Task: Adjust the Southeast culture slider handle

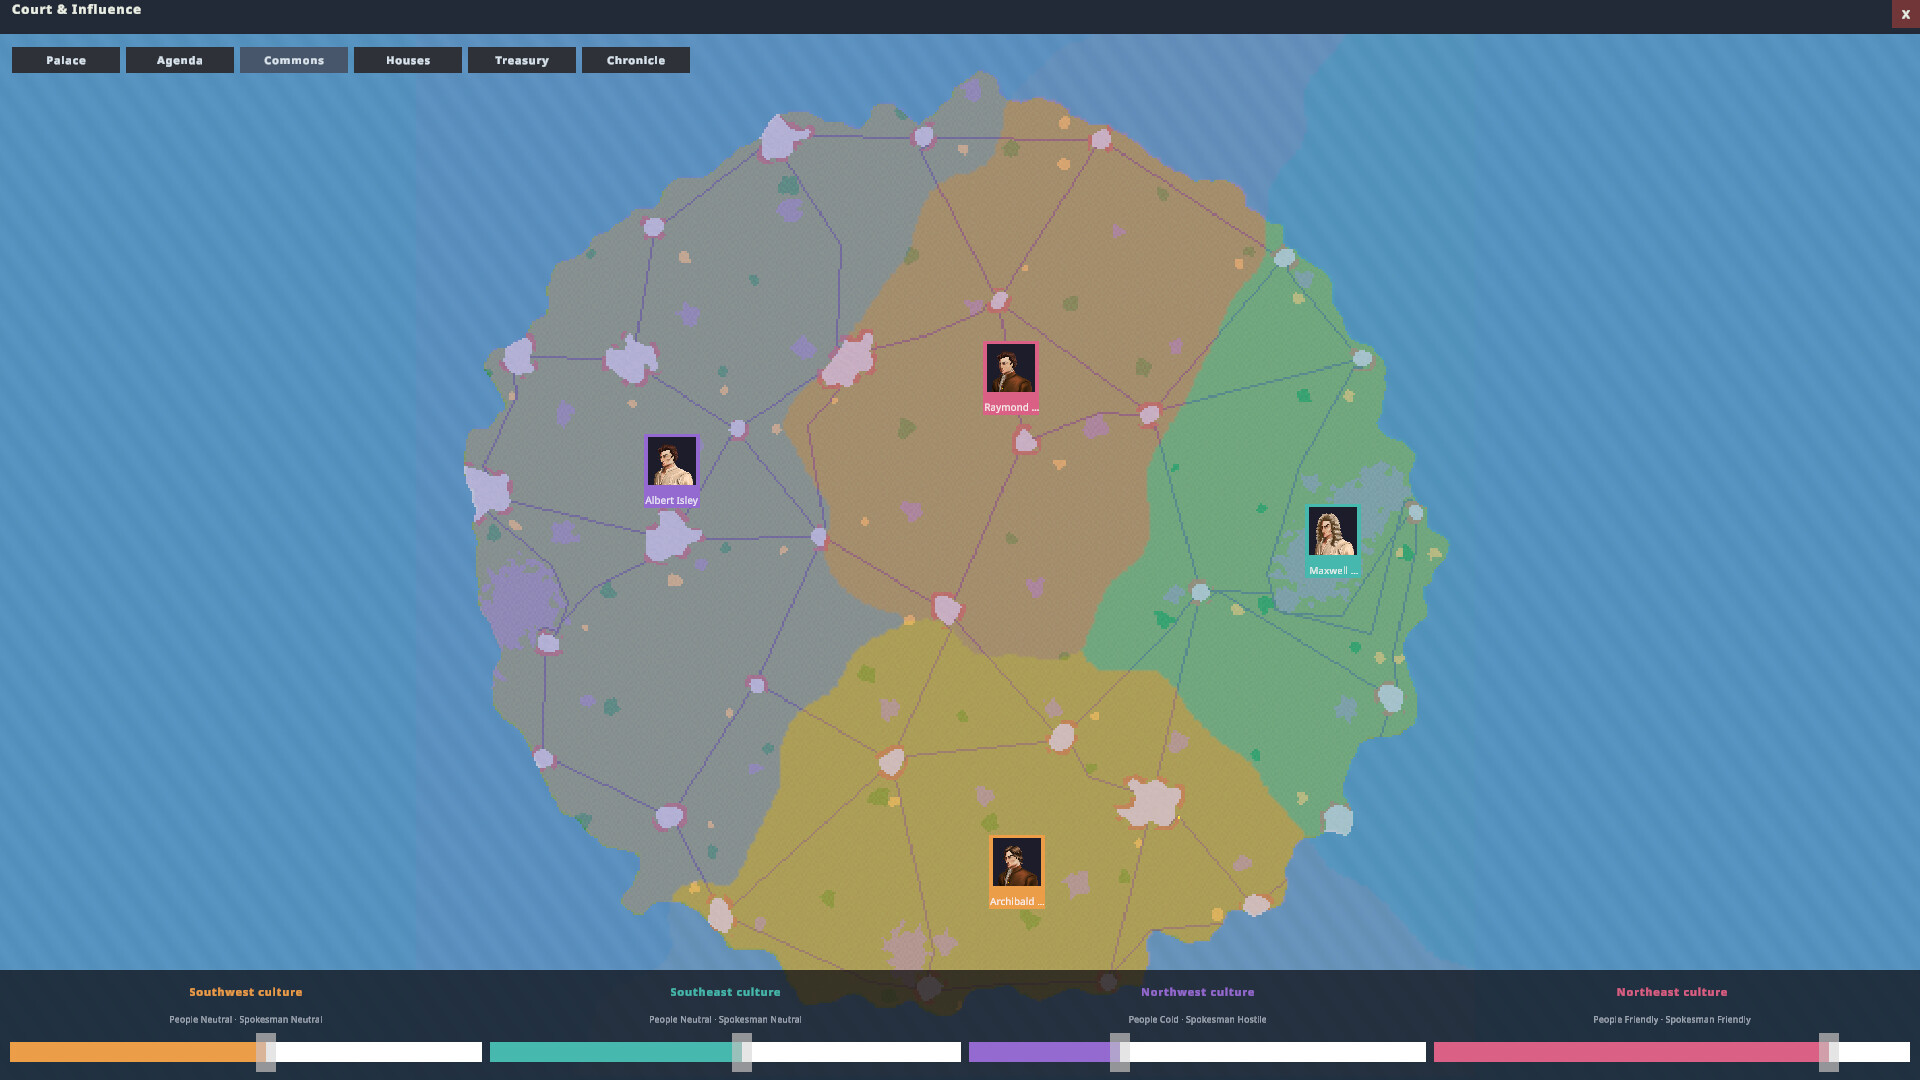Action: [x=742, y=1052]
